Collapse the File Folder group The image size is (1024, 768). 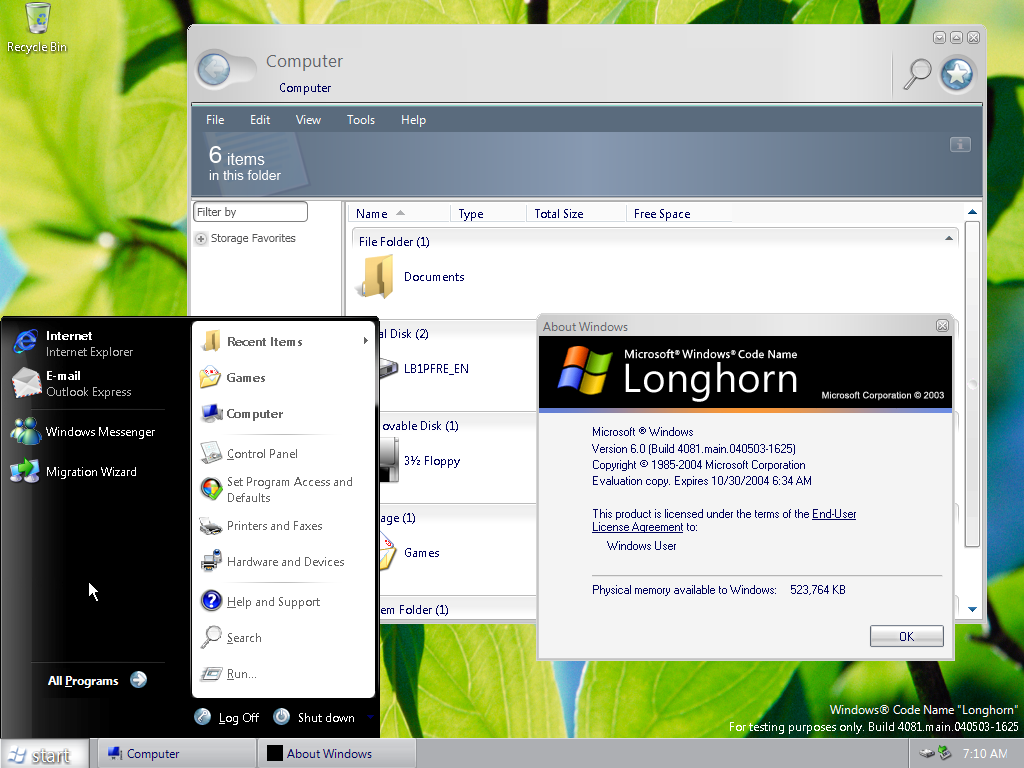tap(948, 239)
